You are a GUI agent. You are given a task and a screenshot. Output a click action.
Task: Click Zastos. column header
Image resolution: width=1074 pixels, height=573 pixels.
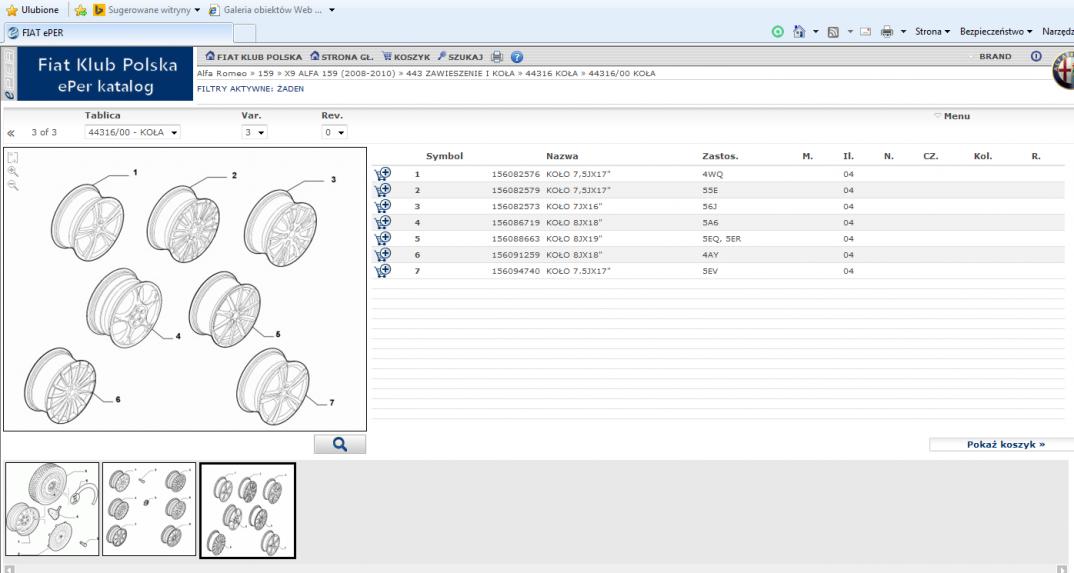coord(720,156)
